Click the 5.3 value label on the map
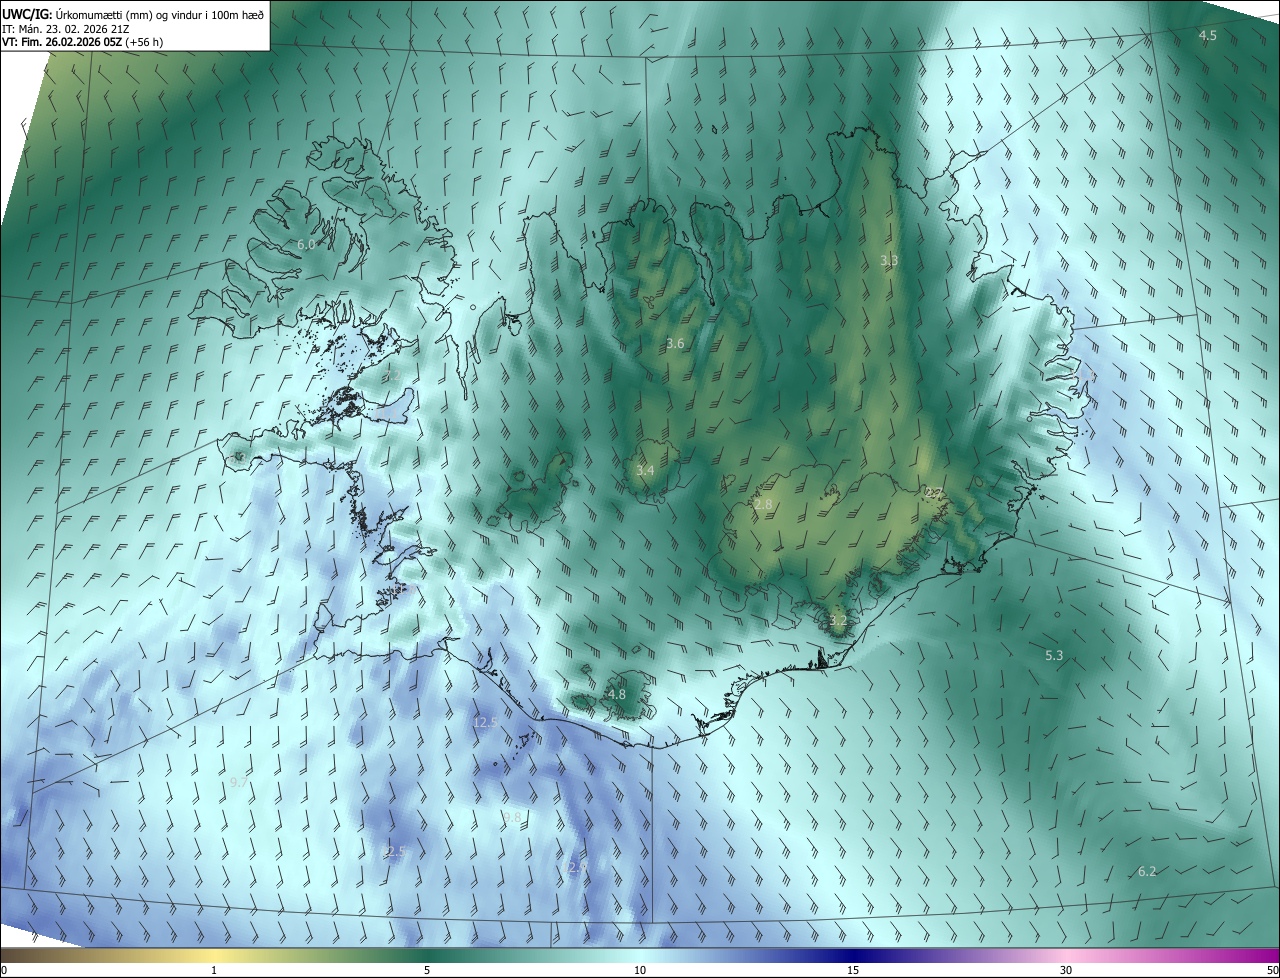1280x978 pixels. (1054, 655)
